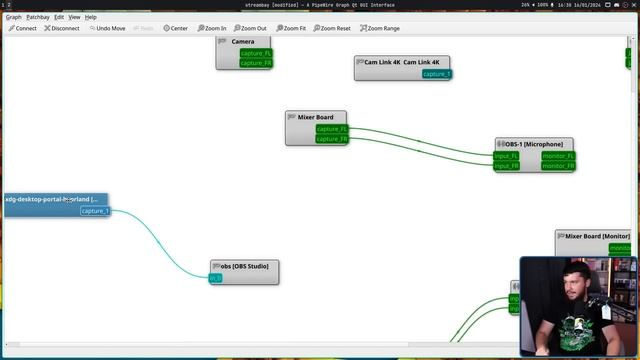Image resolution: width=640 pixels, height=360 pixels.
Task: Open the Help menu
Action: [90, 17]
